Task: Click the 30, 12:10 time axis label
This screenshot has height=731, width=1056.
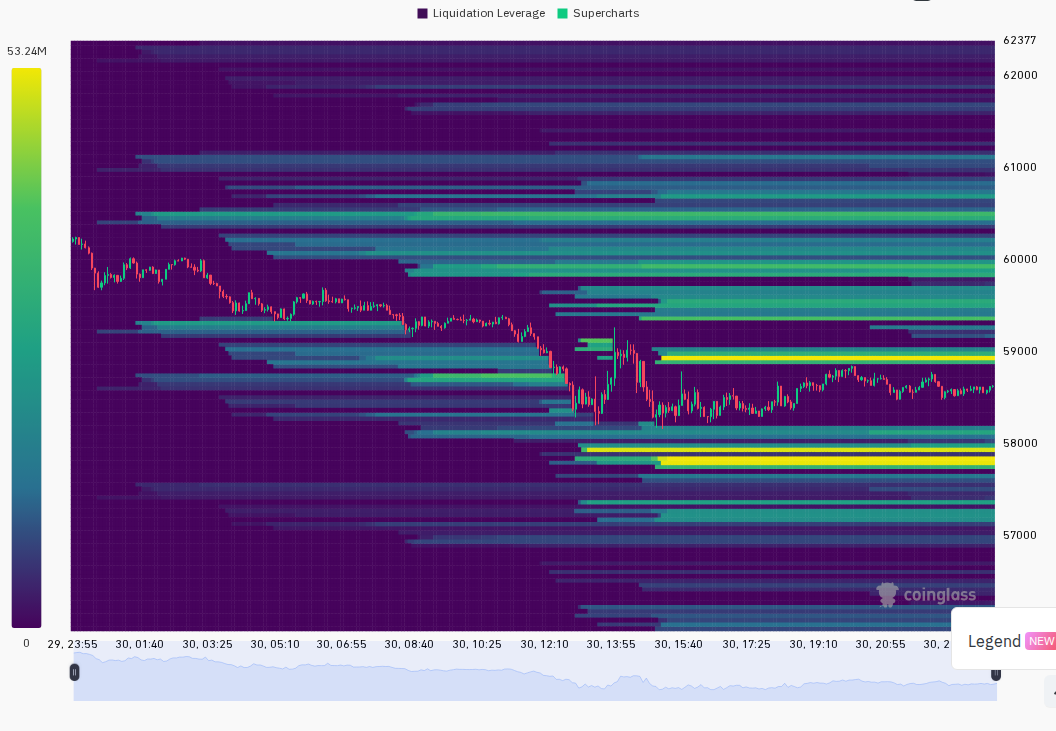Action: pos(544,644)
